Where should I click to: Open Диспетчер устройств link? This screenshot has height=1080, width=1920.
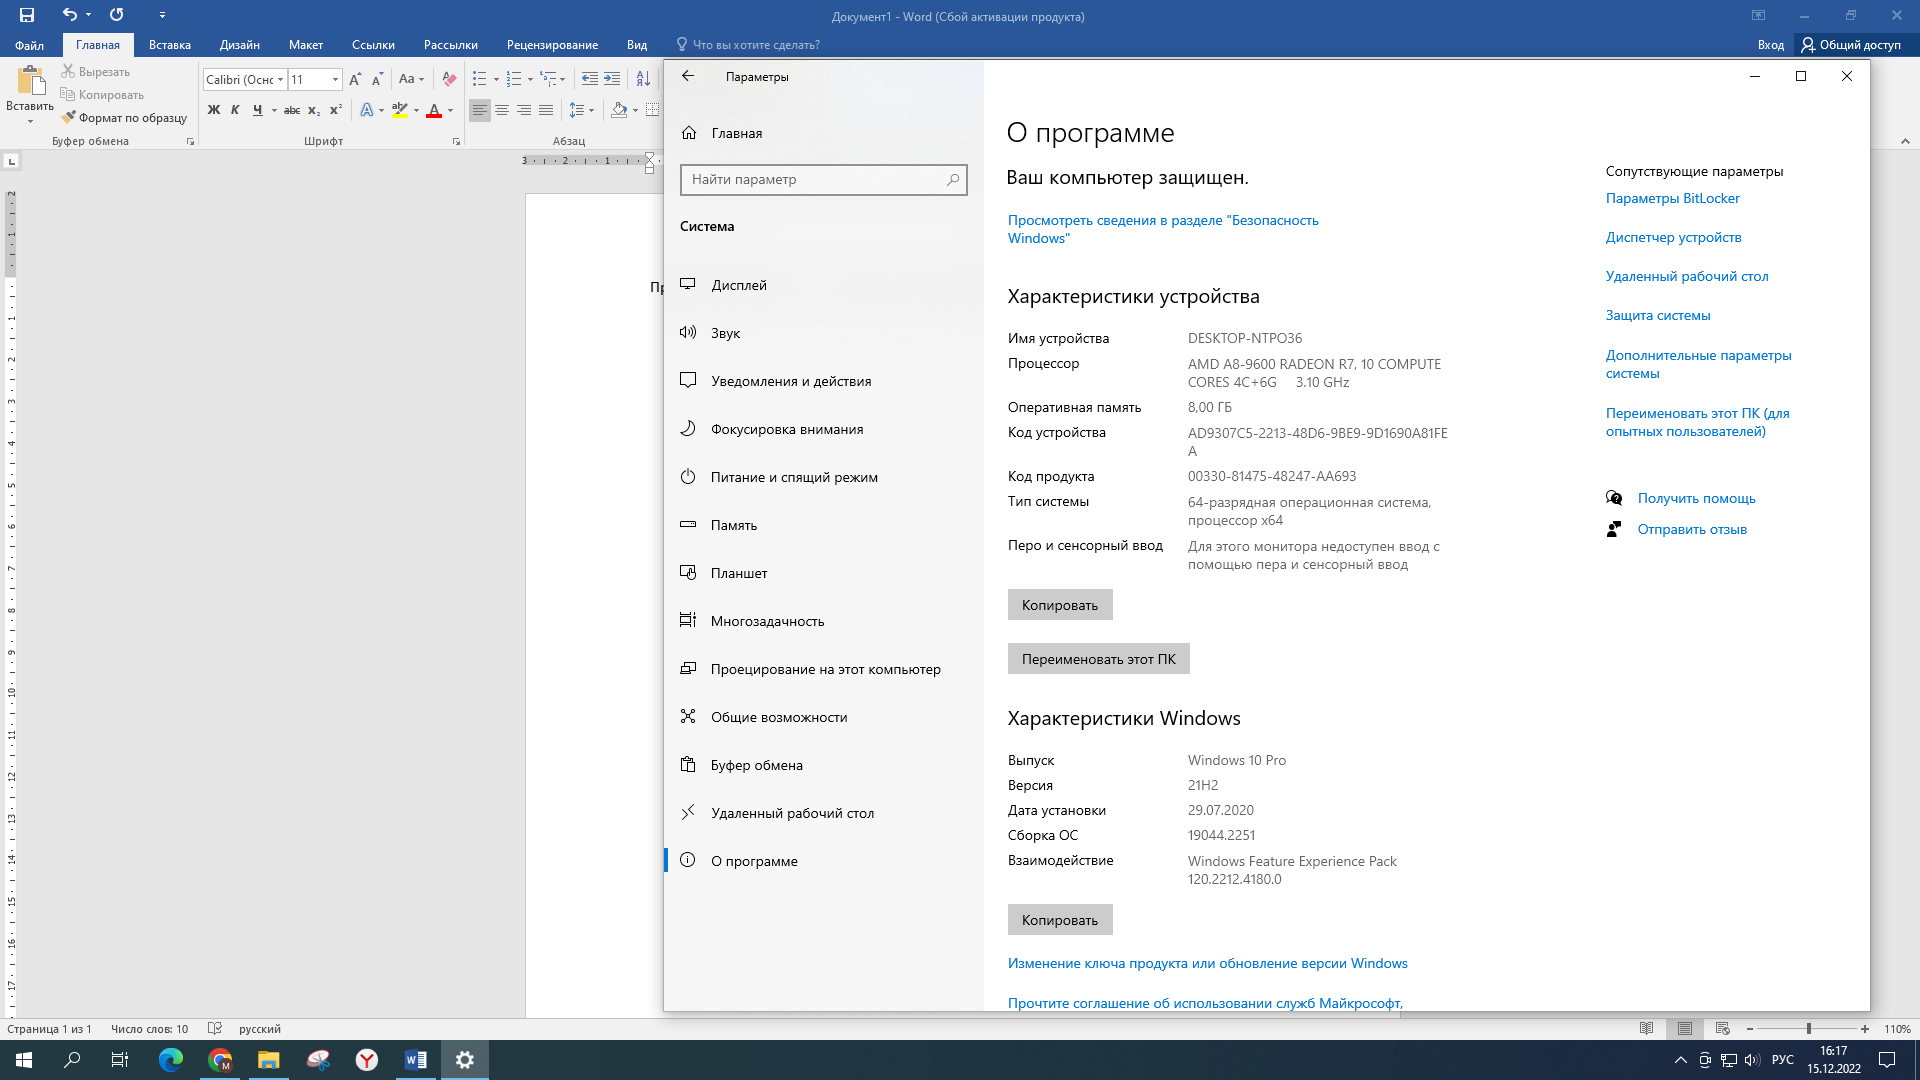click(x=1674, y=237)
